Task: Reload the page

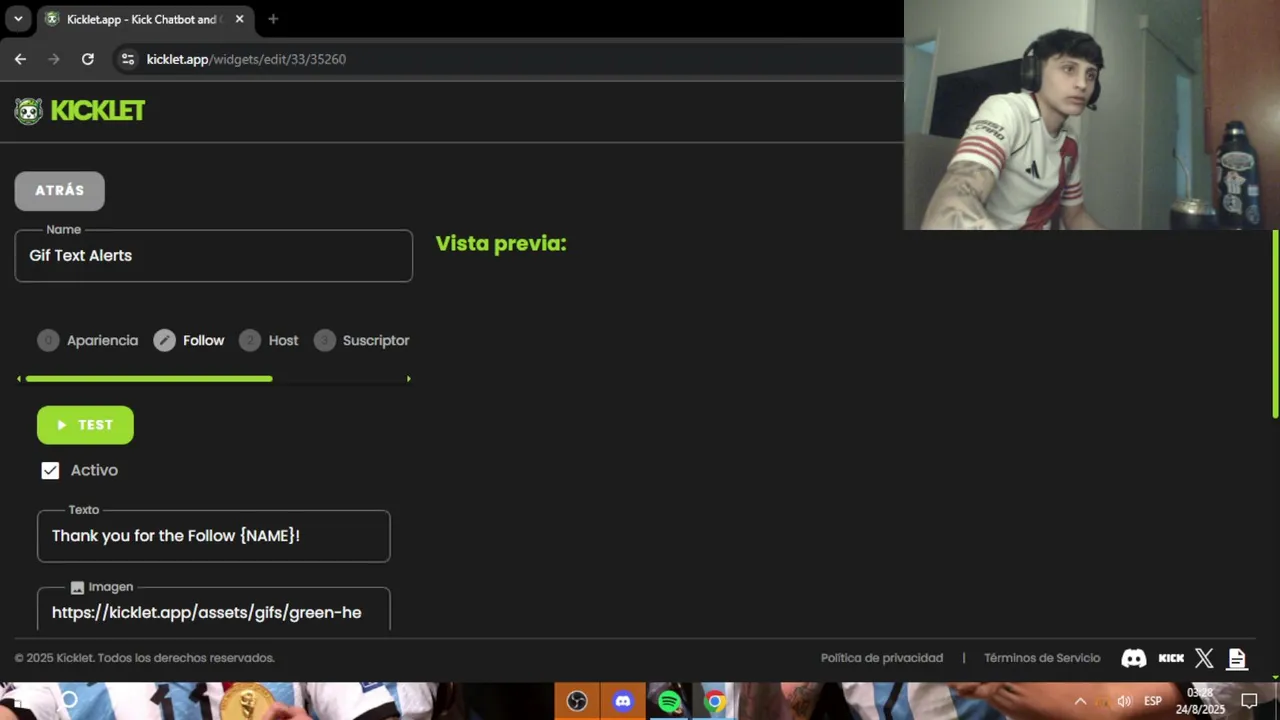Action: coord(88,59)
